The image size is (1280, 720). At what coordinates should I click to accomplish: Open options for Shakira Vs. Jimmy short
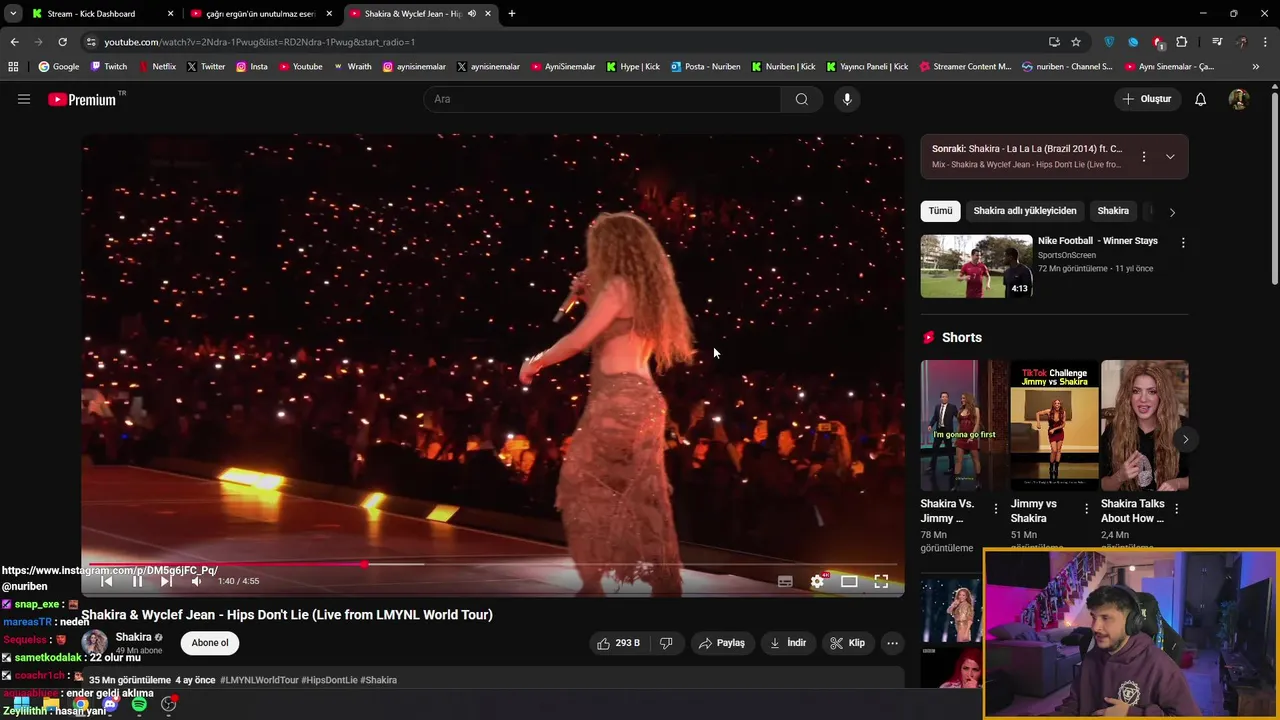click(x=996, y=509)
